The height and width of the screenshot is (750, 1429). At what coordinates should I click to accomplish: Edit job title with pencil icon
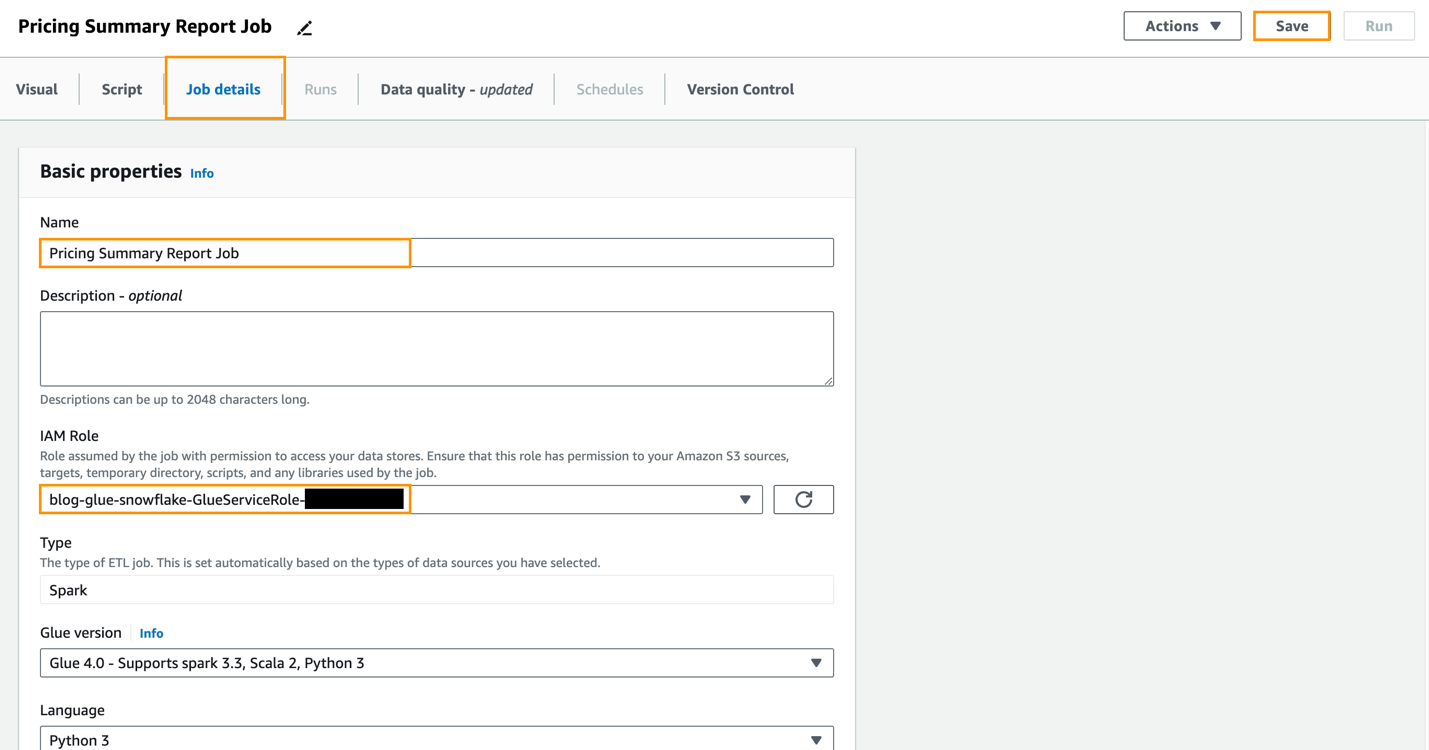[x=305, y=28]
